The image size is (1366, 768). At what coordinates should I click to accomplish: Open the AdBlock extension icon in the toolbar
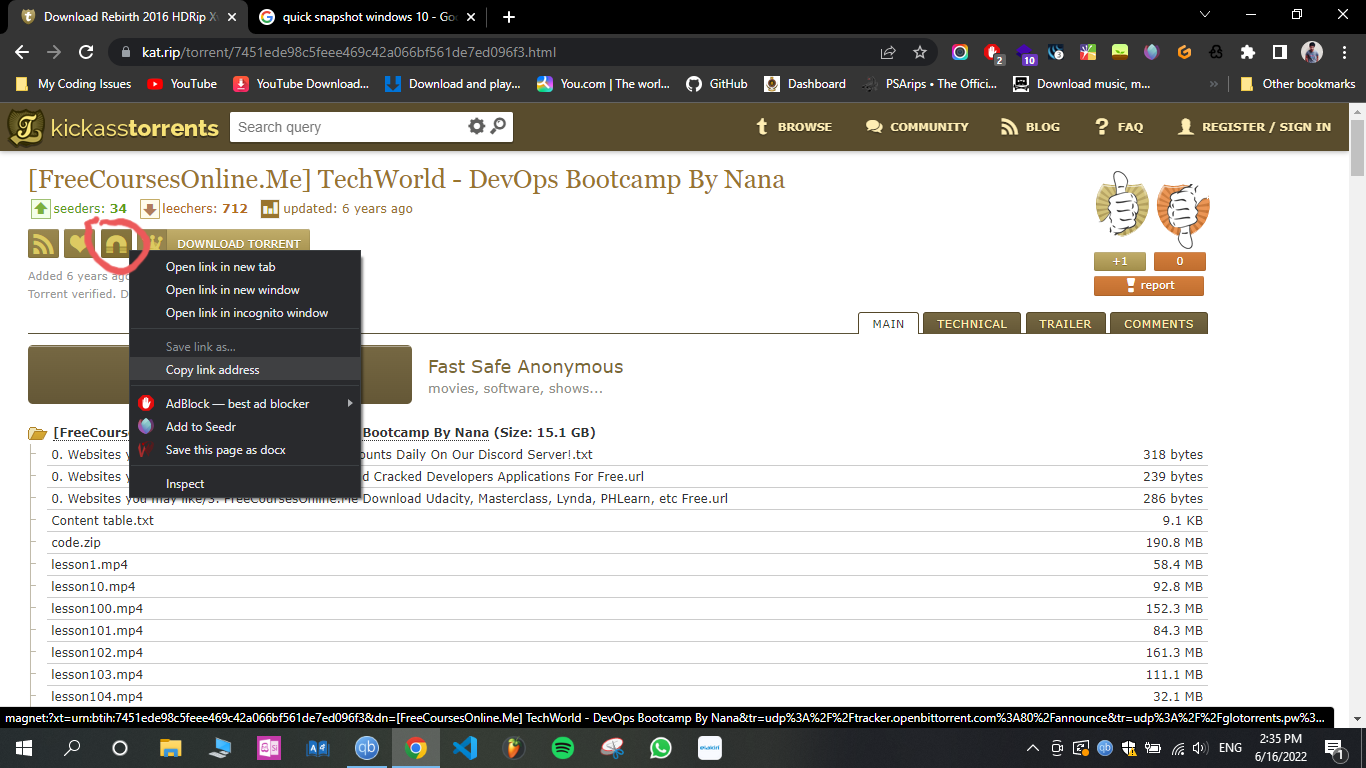[991, 52]
